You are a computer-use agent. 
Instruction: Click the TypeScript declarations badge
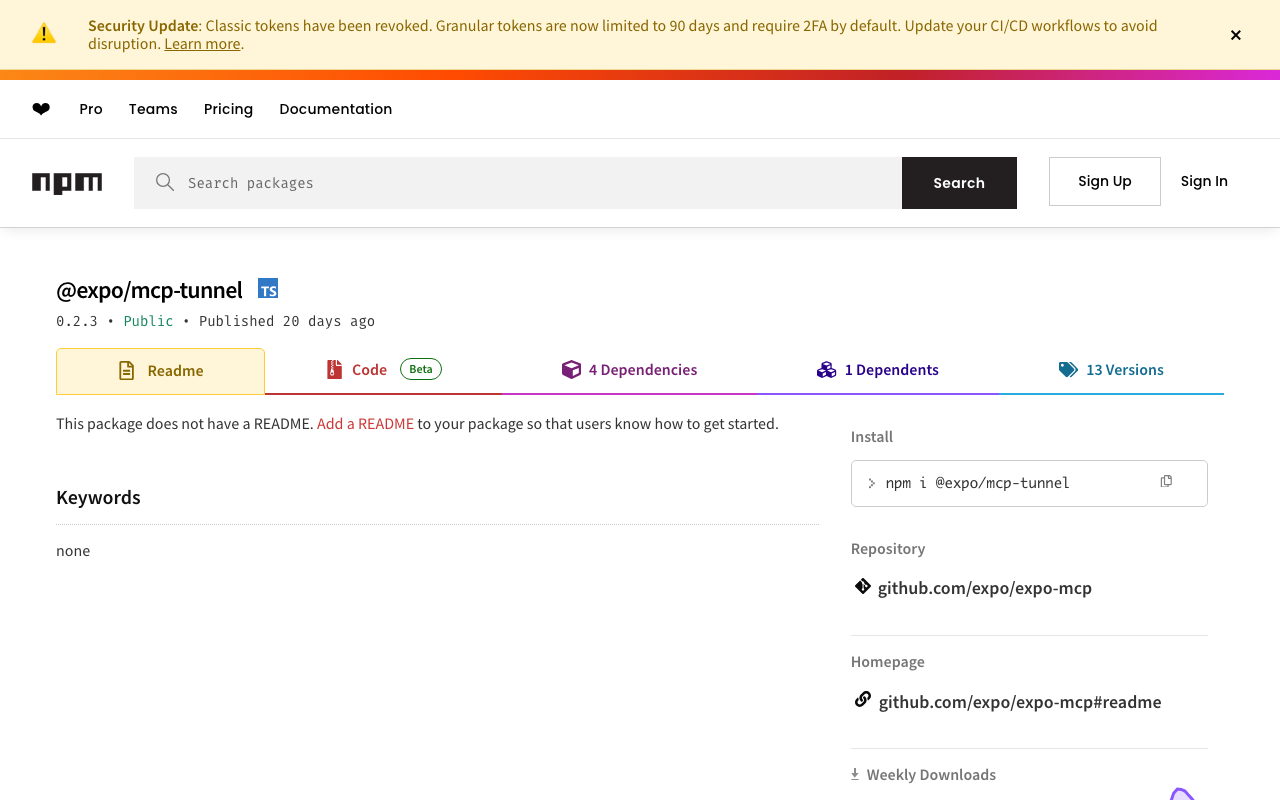click(268, 289)
